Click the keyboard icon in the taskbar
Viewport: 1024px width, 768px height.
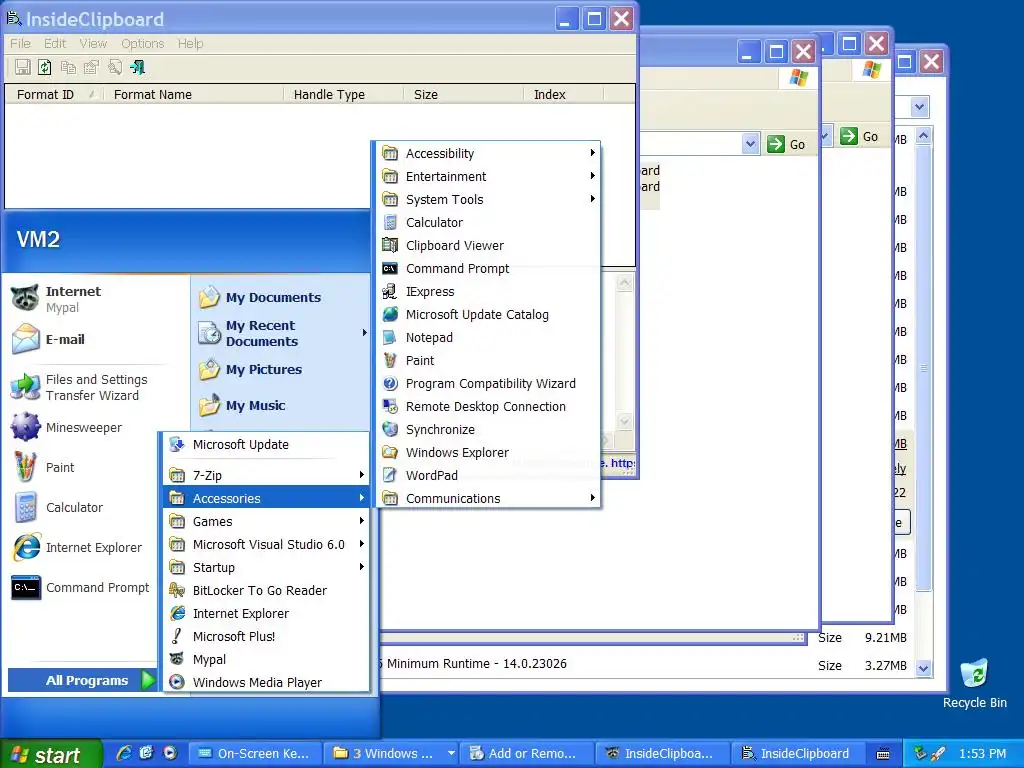tap(883, 754)
